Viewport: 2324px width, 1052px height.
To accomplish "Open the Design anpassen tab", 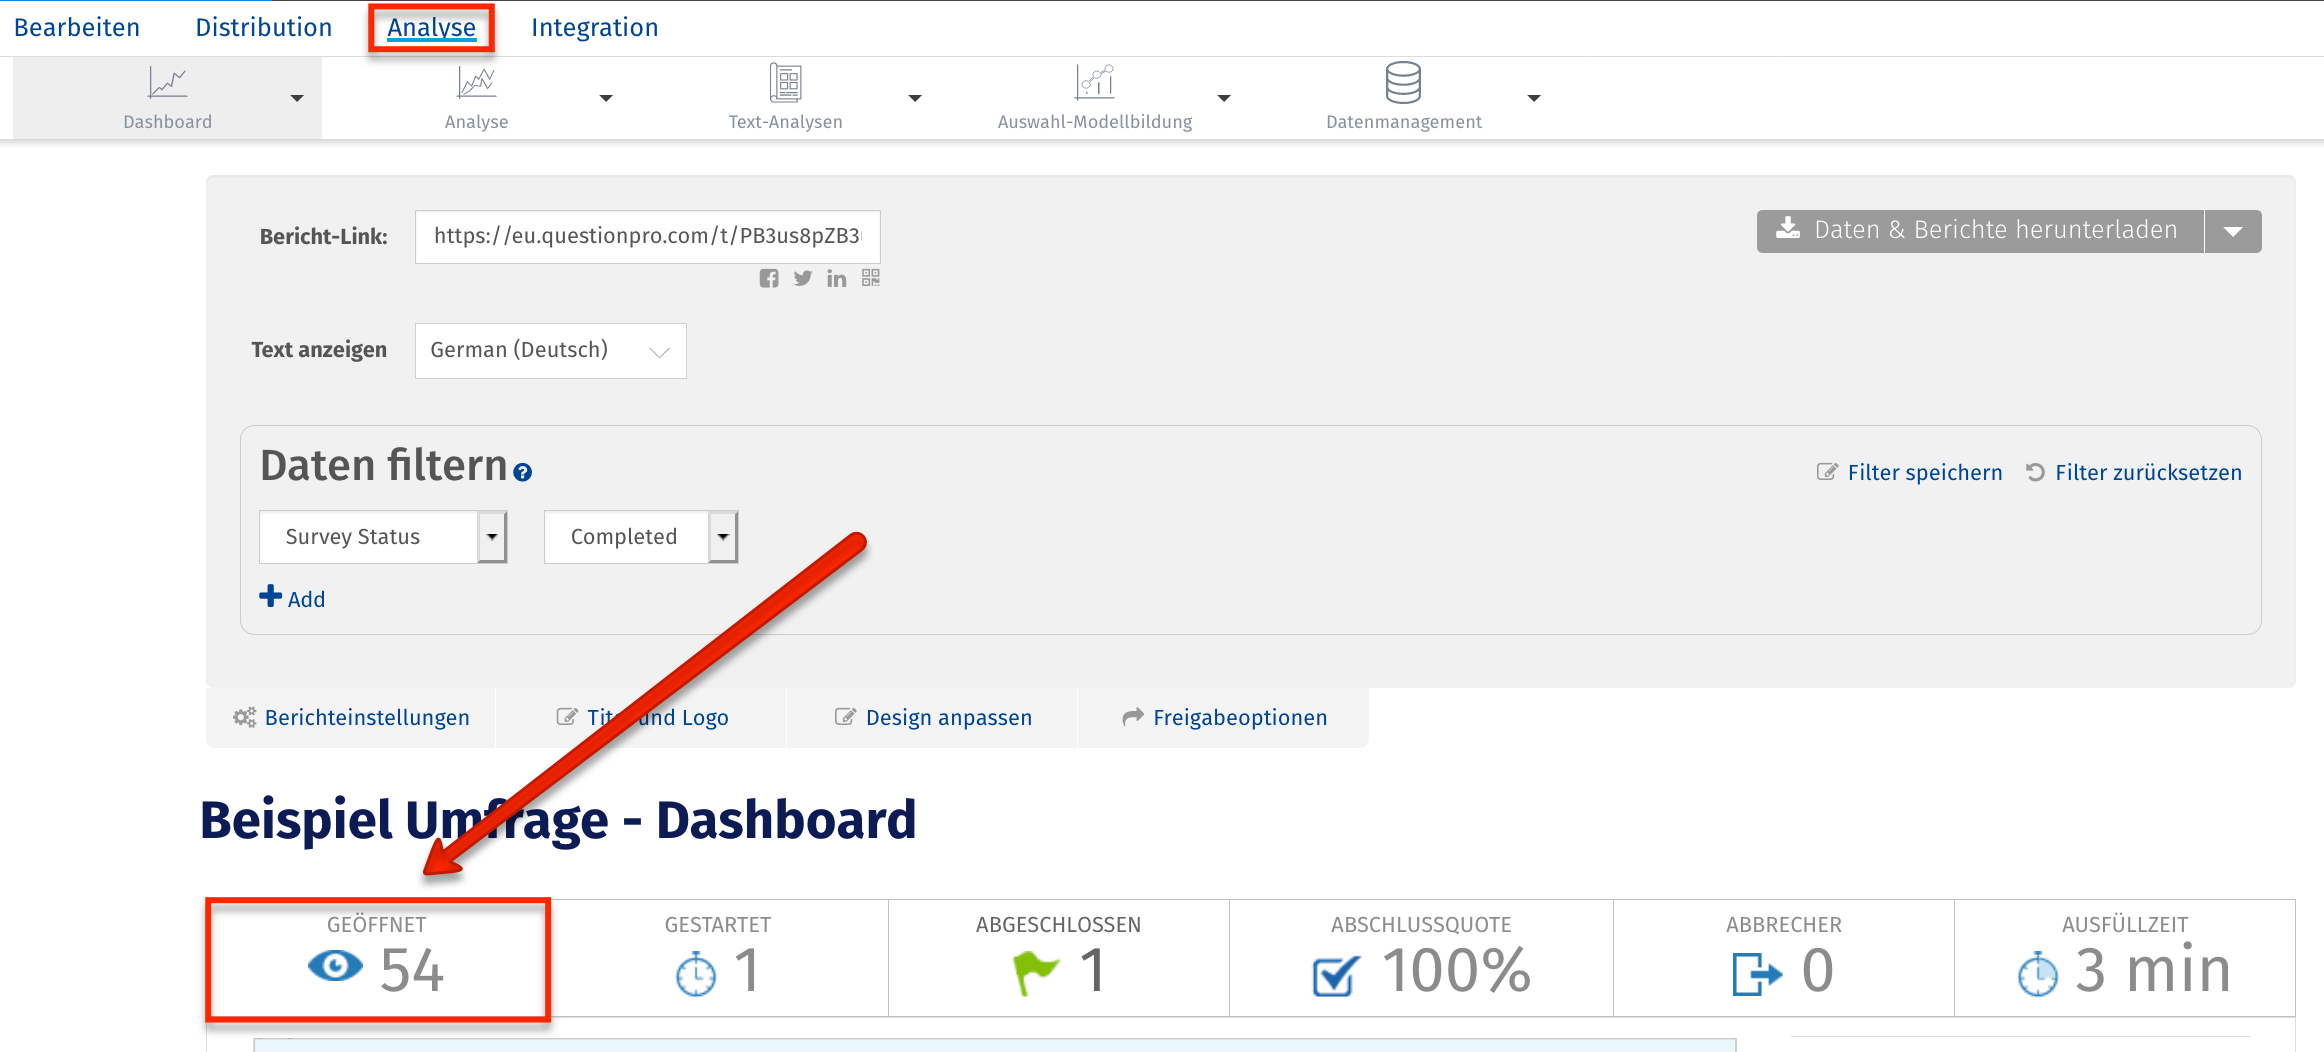I will click(x=933, y=717).
